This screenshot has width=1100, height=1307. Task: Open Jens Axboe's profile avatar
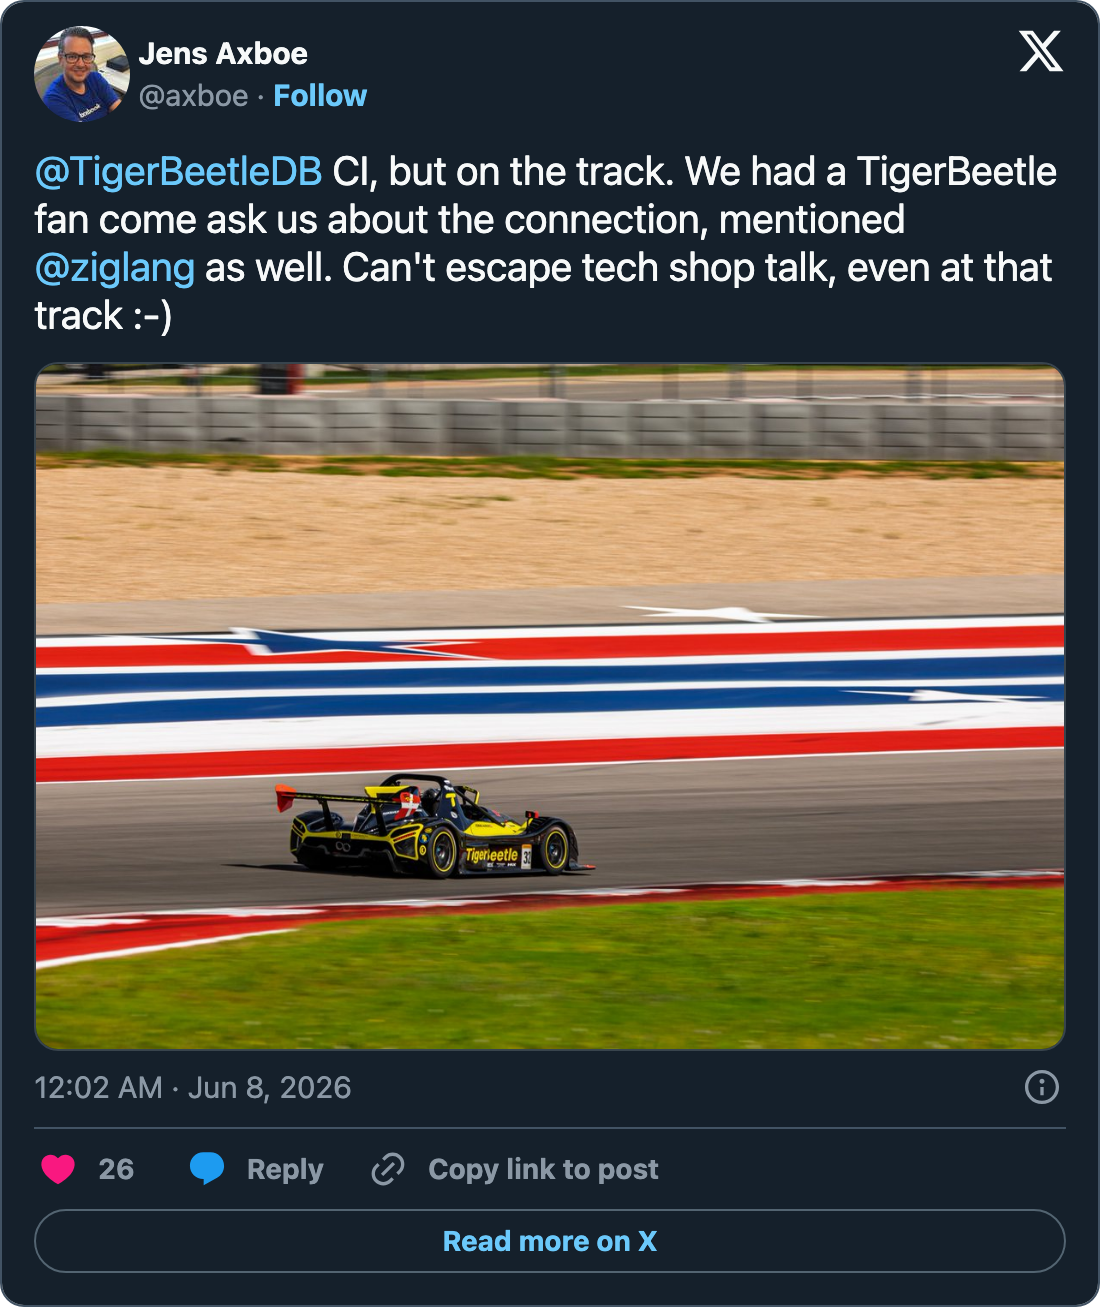point(82,74)
